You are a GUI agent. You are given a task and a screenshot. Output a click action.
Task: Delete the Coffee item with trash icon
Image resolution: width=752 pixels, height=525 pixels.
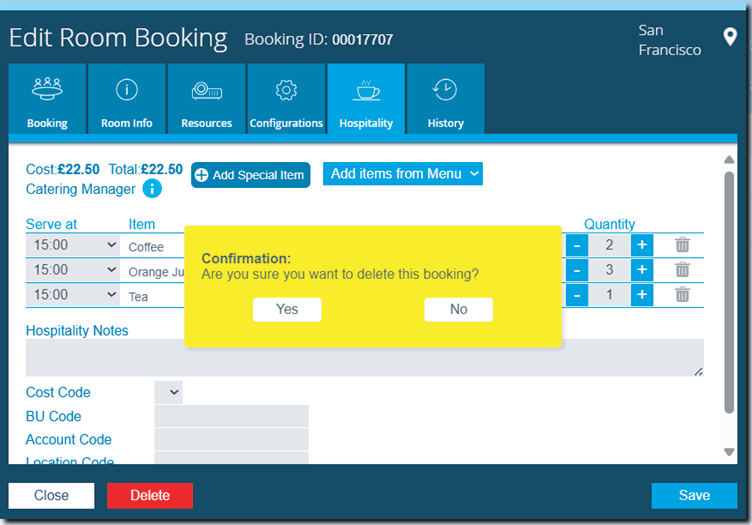pyautogui.click(x=682, y=245)
